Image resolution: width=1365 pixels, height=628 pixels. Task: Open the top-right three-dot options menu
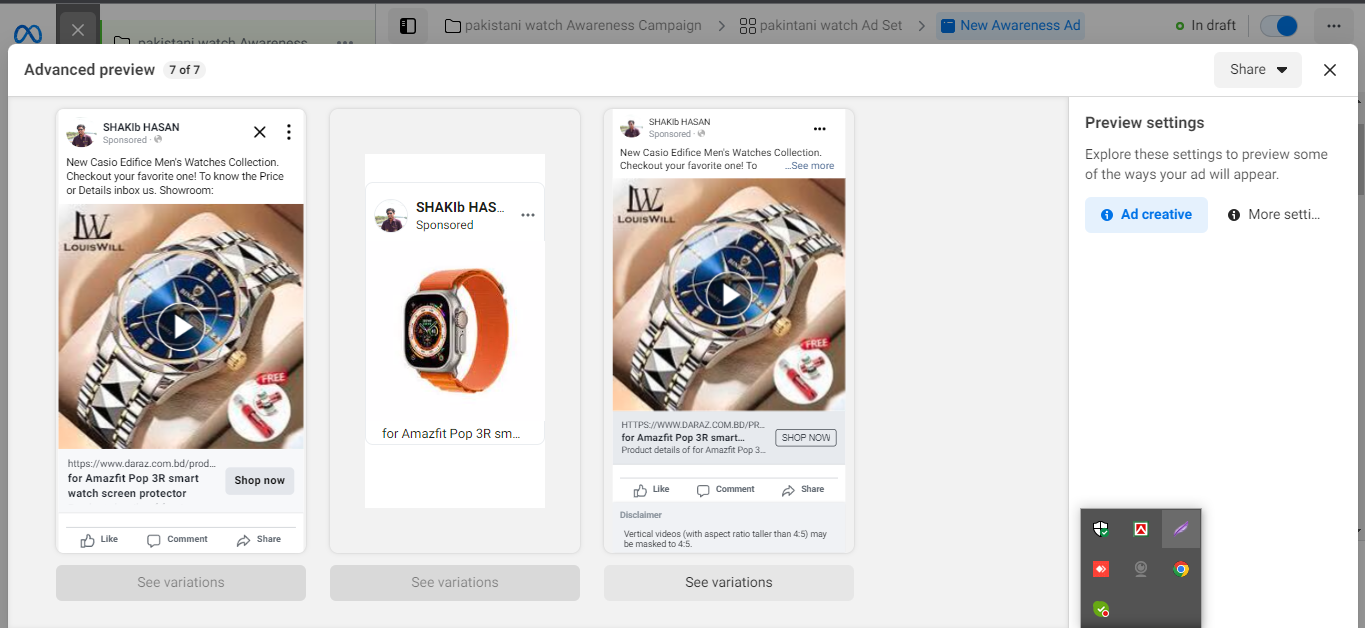tap(1334, 26)
